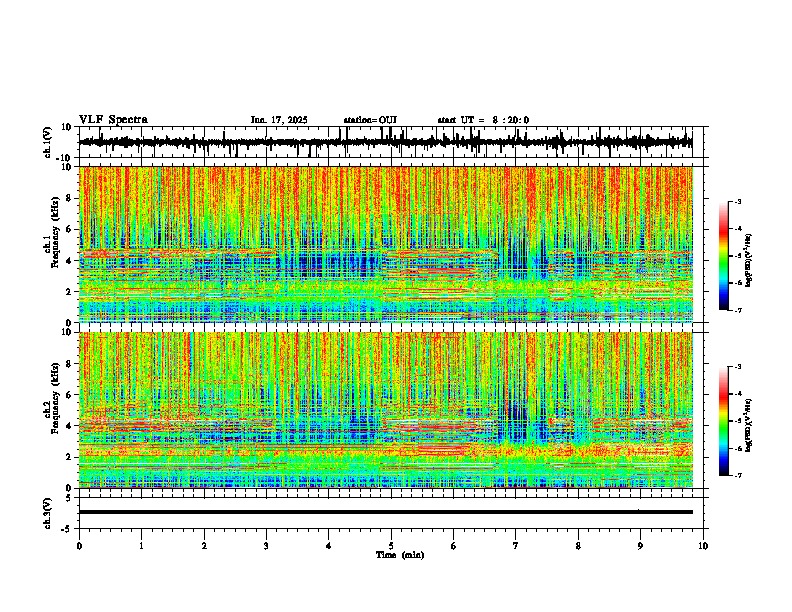The image size is (792, 612).
Task: Click the "ch.3(V)" axis label
Action: [48, 513]
